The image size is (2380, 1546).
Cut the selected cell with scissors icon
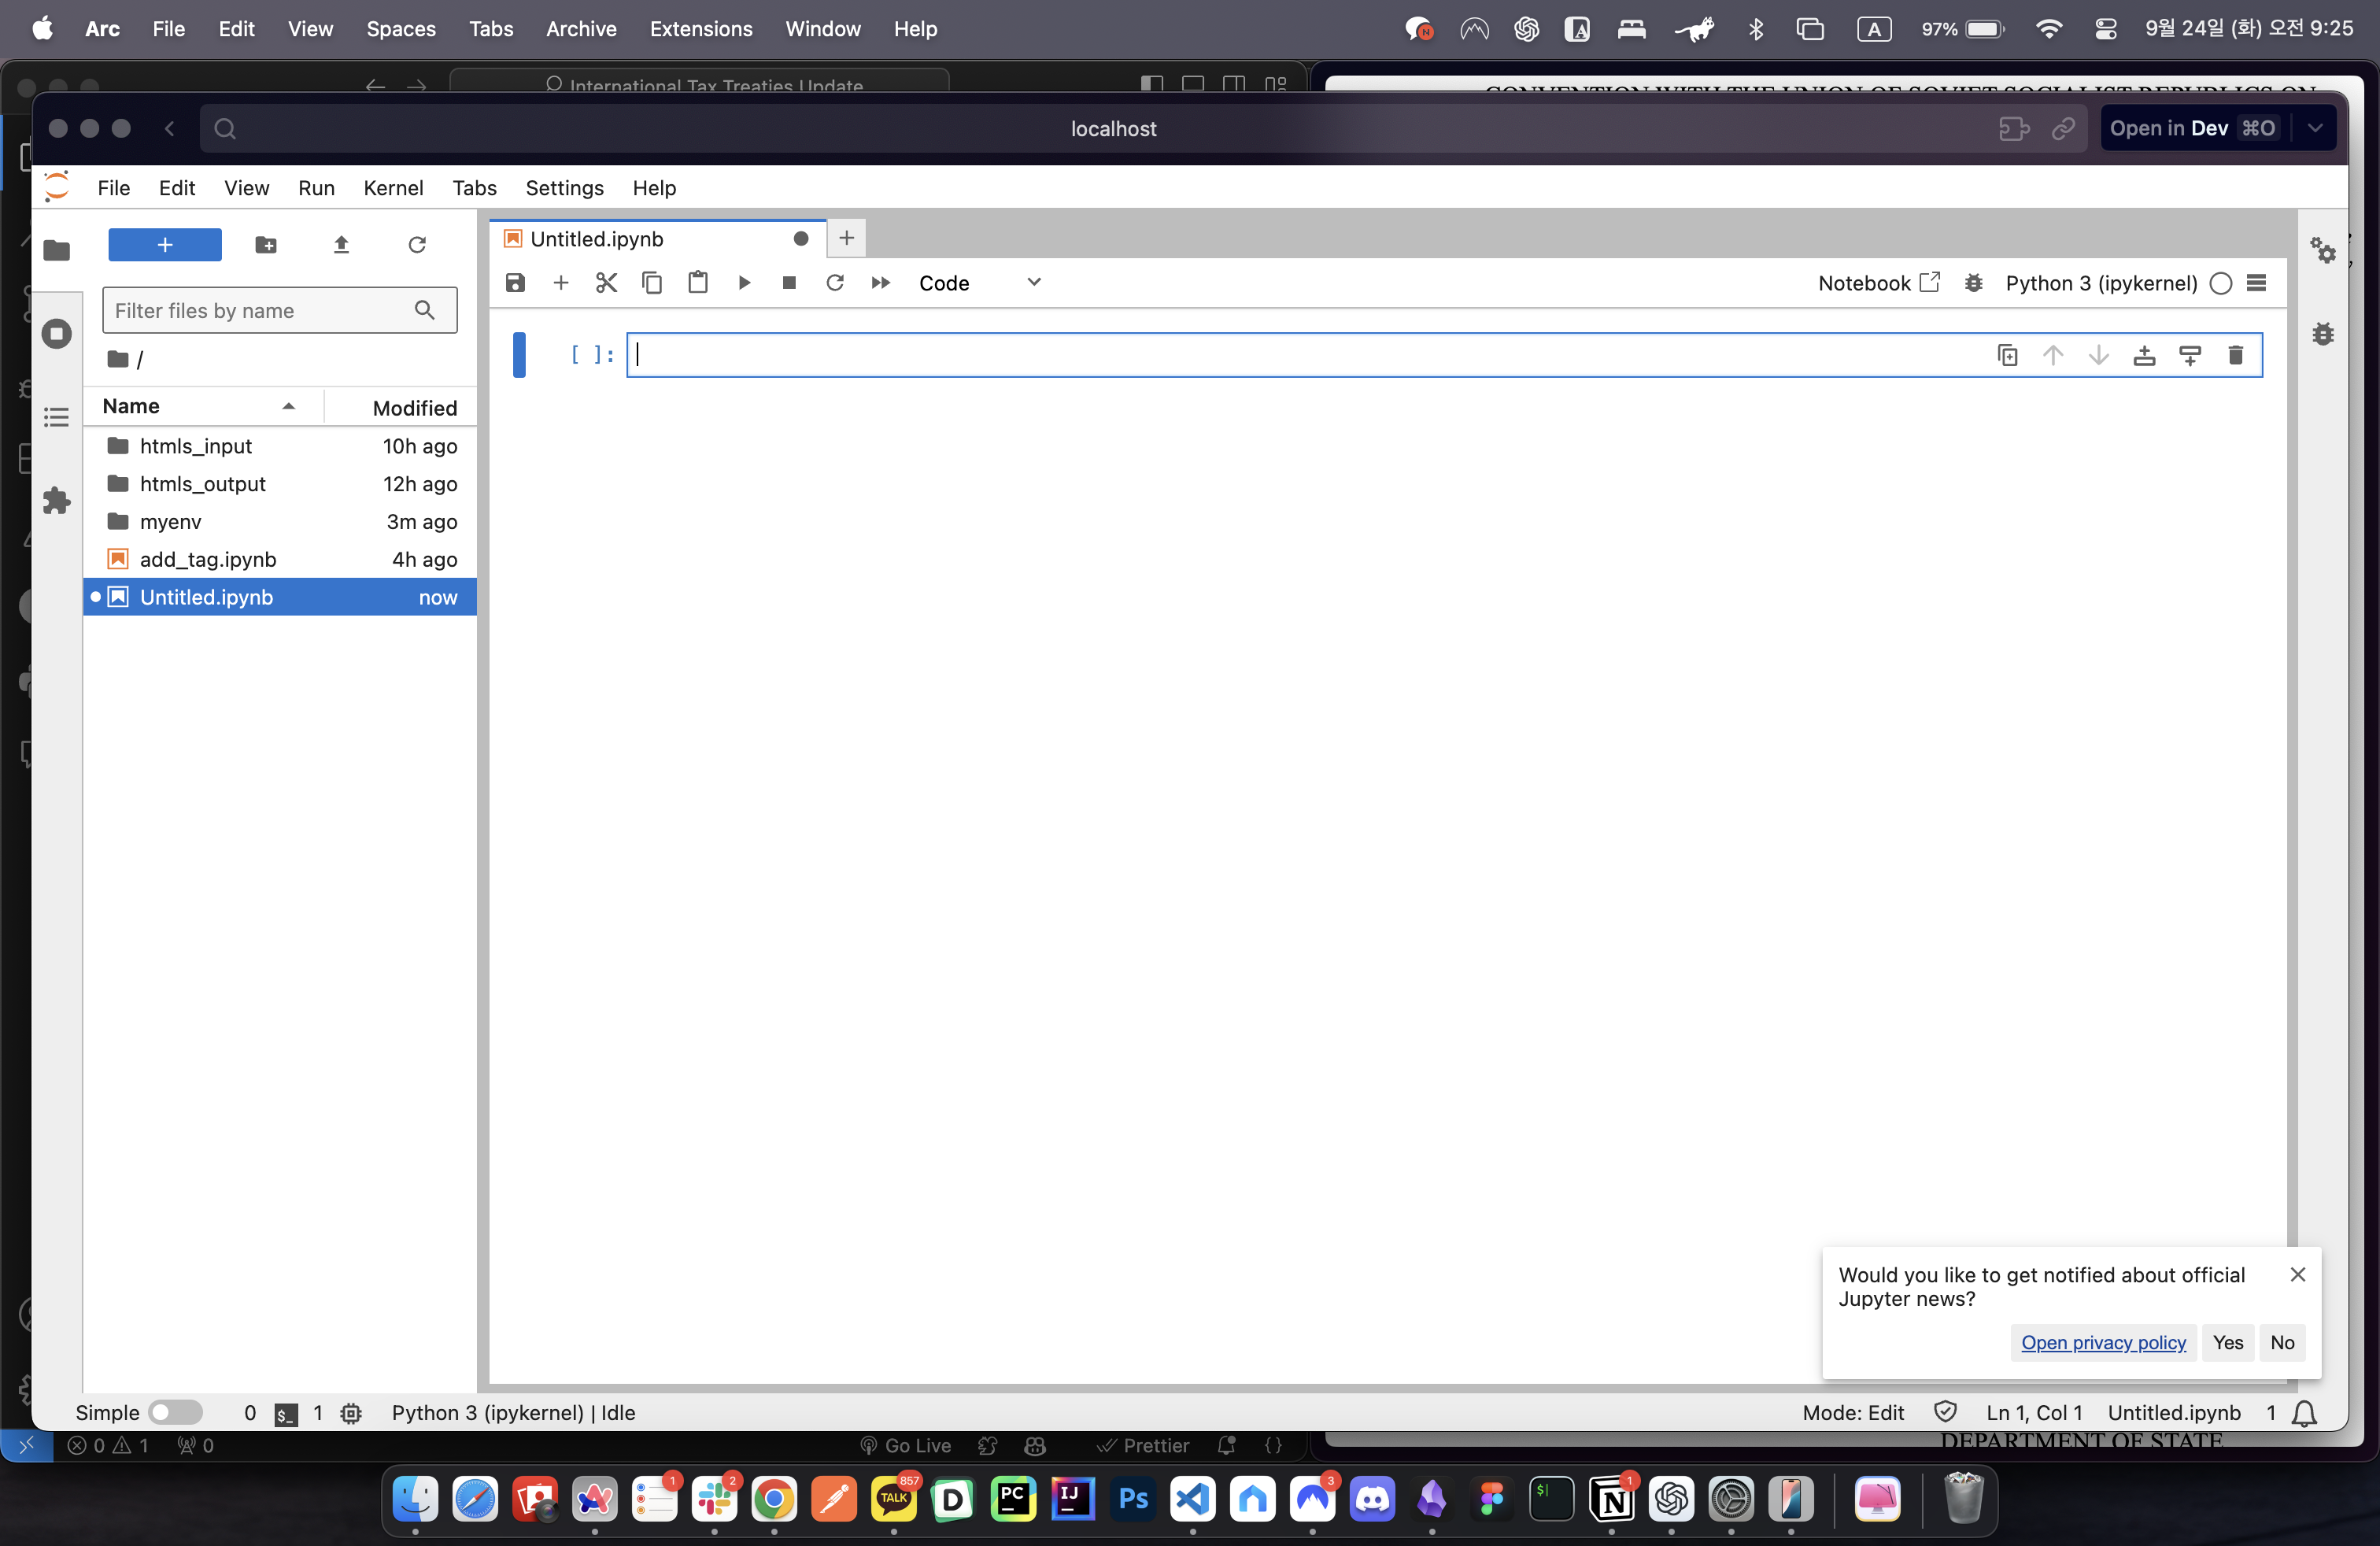pyautogui.click(x=606, y=283)
